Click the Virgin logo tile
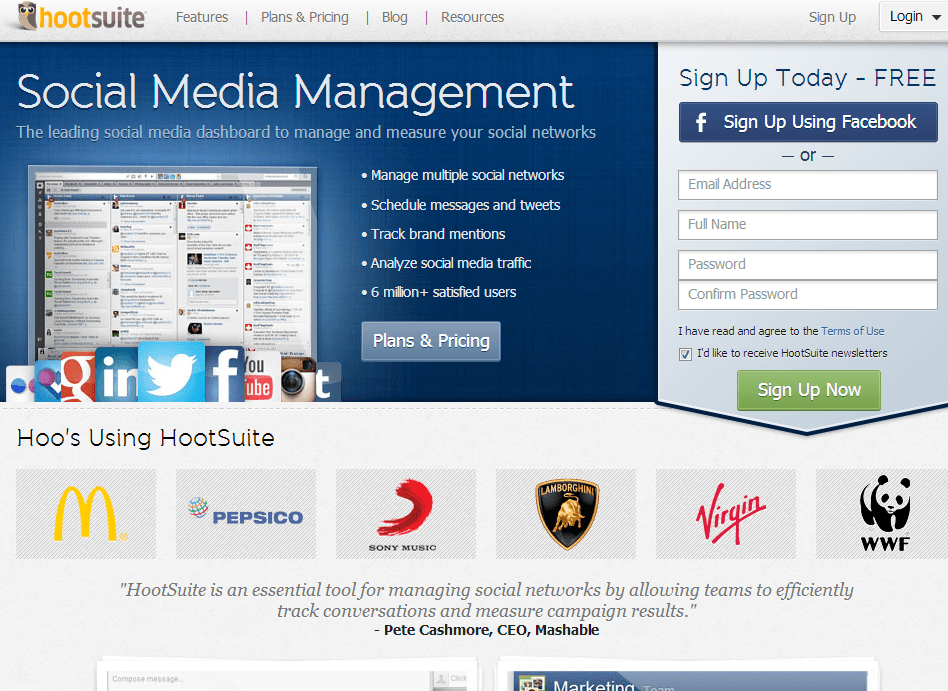Screen dimensions: 948x691 (726, 514)
